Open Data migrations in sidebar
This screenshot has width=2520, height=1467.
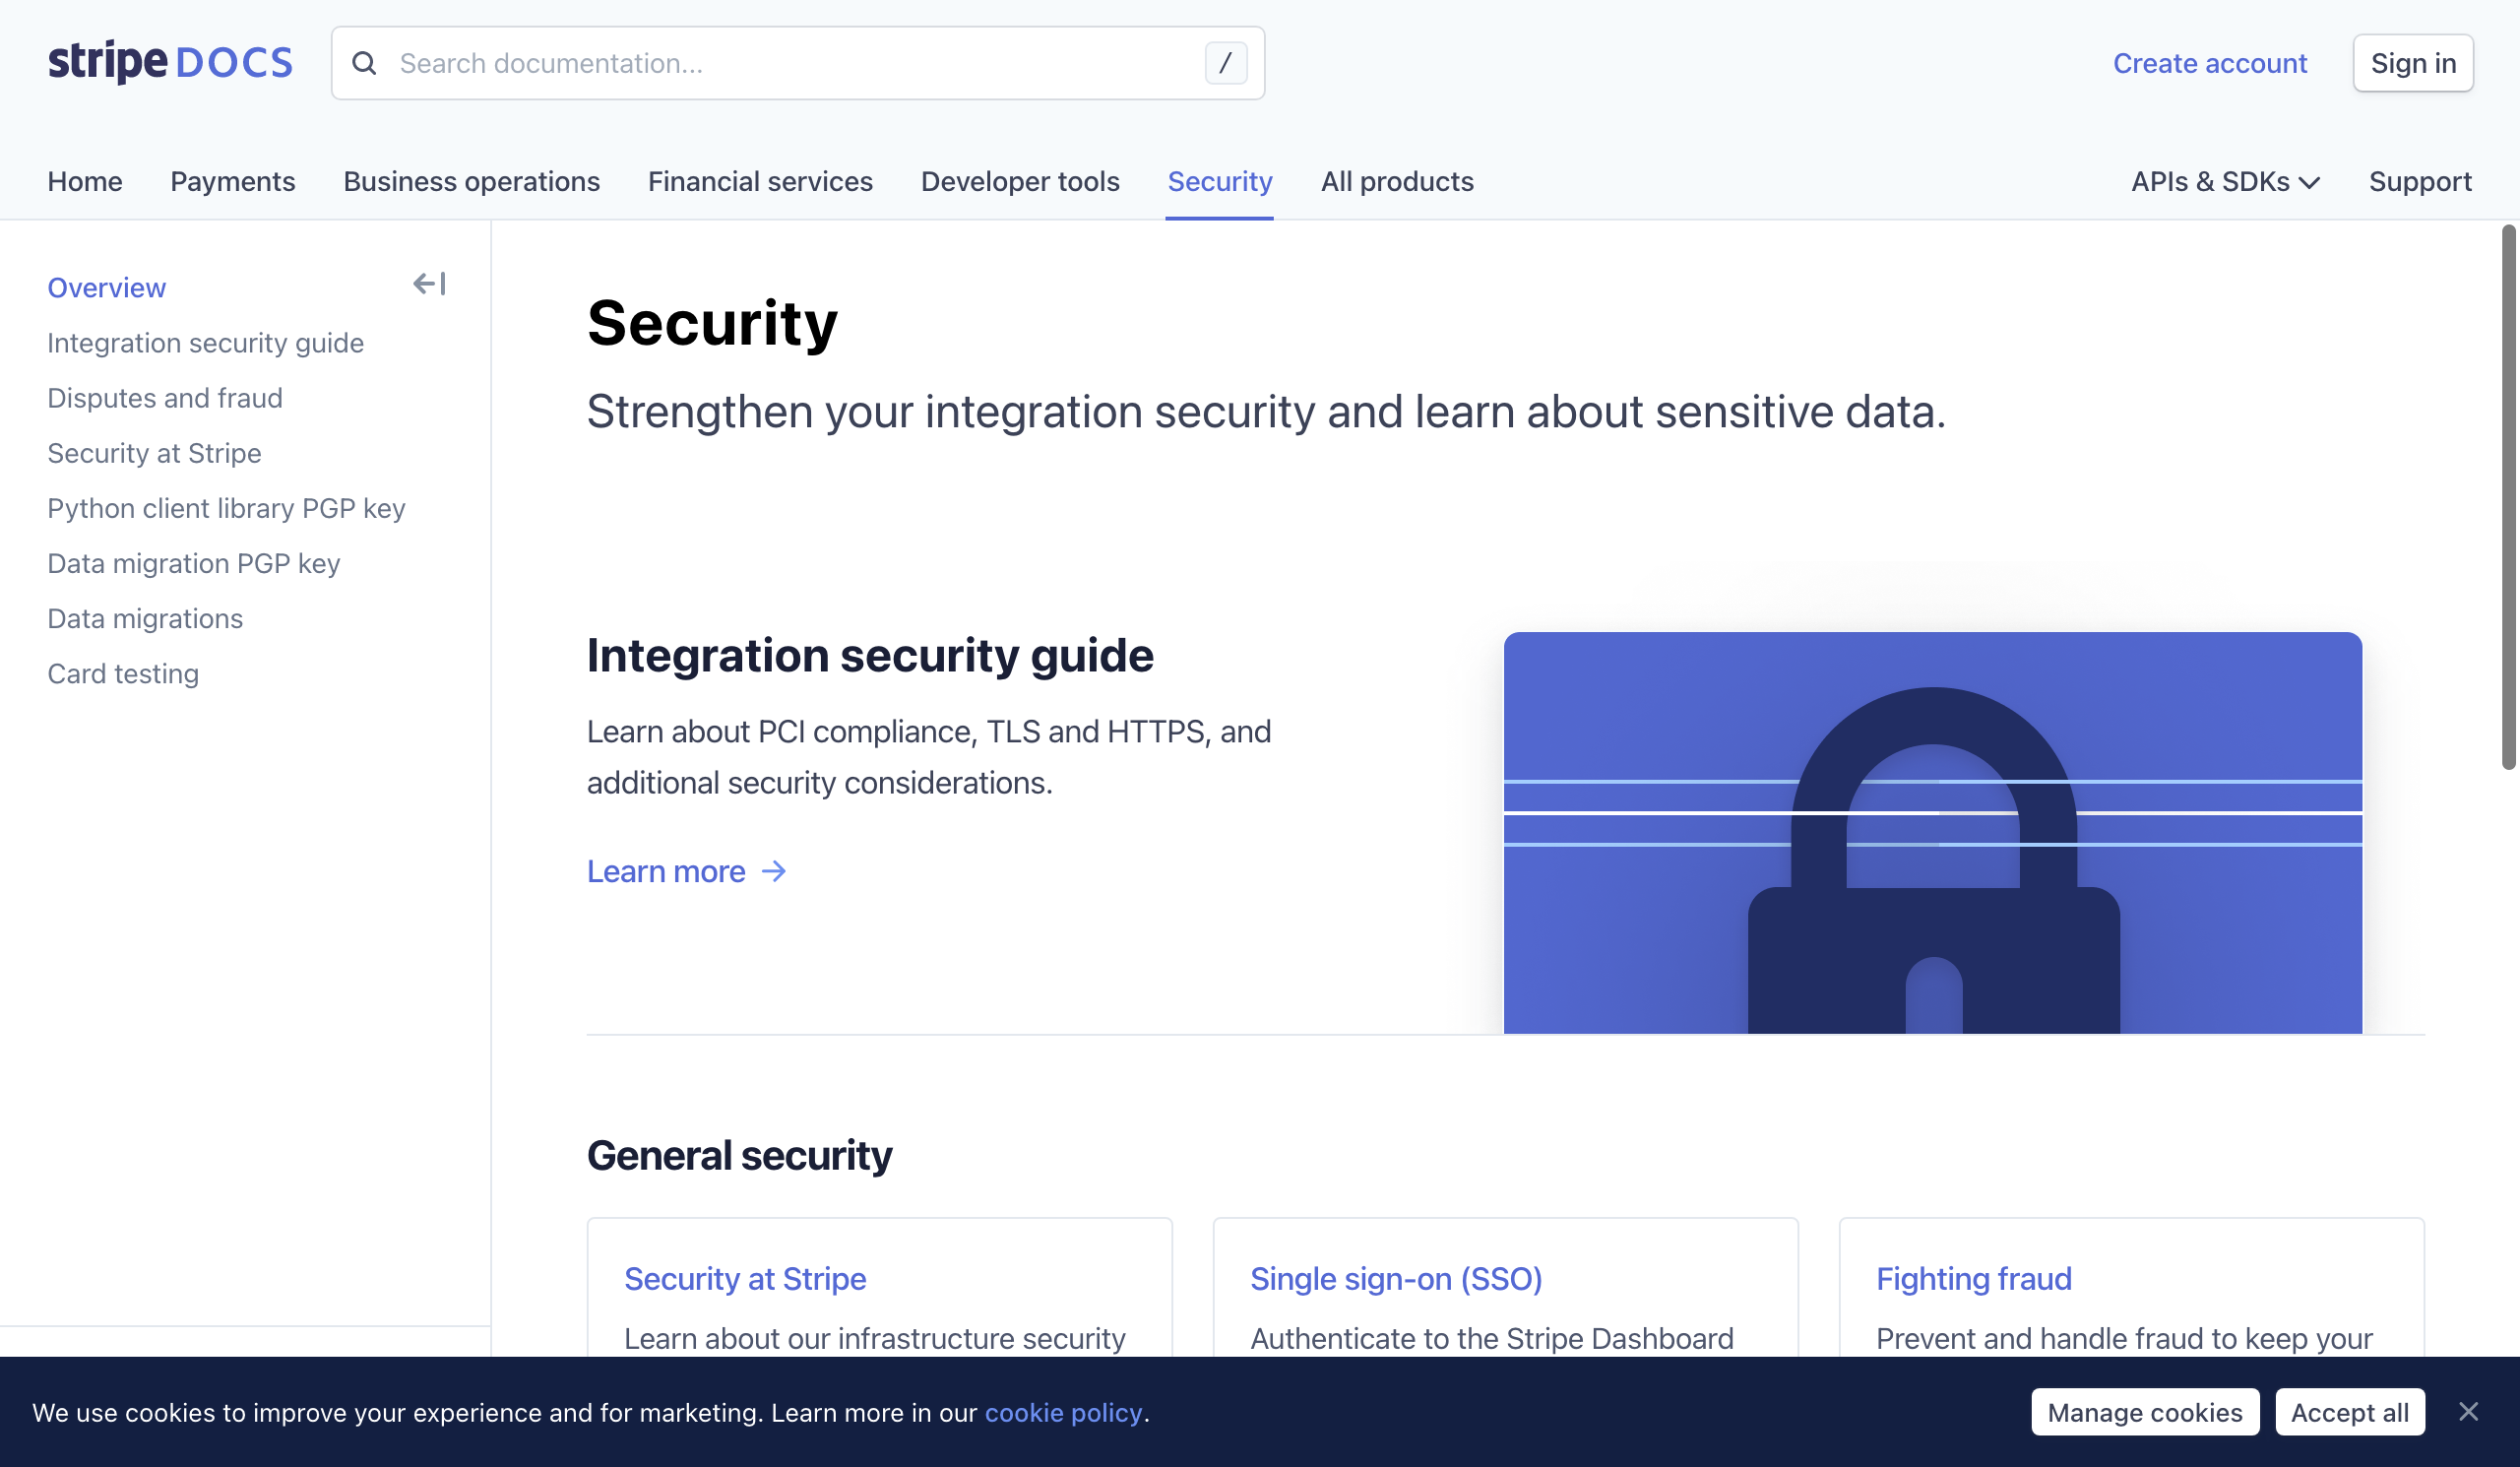tap(145, 617)
